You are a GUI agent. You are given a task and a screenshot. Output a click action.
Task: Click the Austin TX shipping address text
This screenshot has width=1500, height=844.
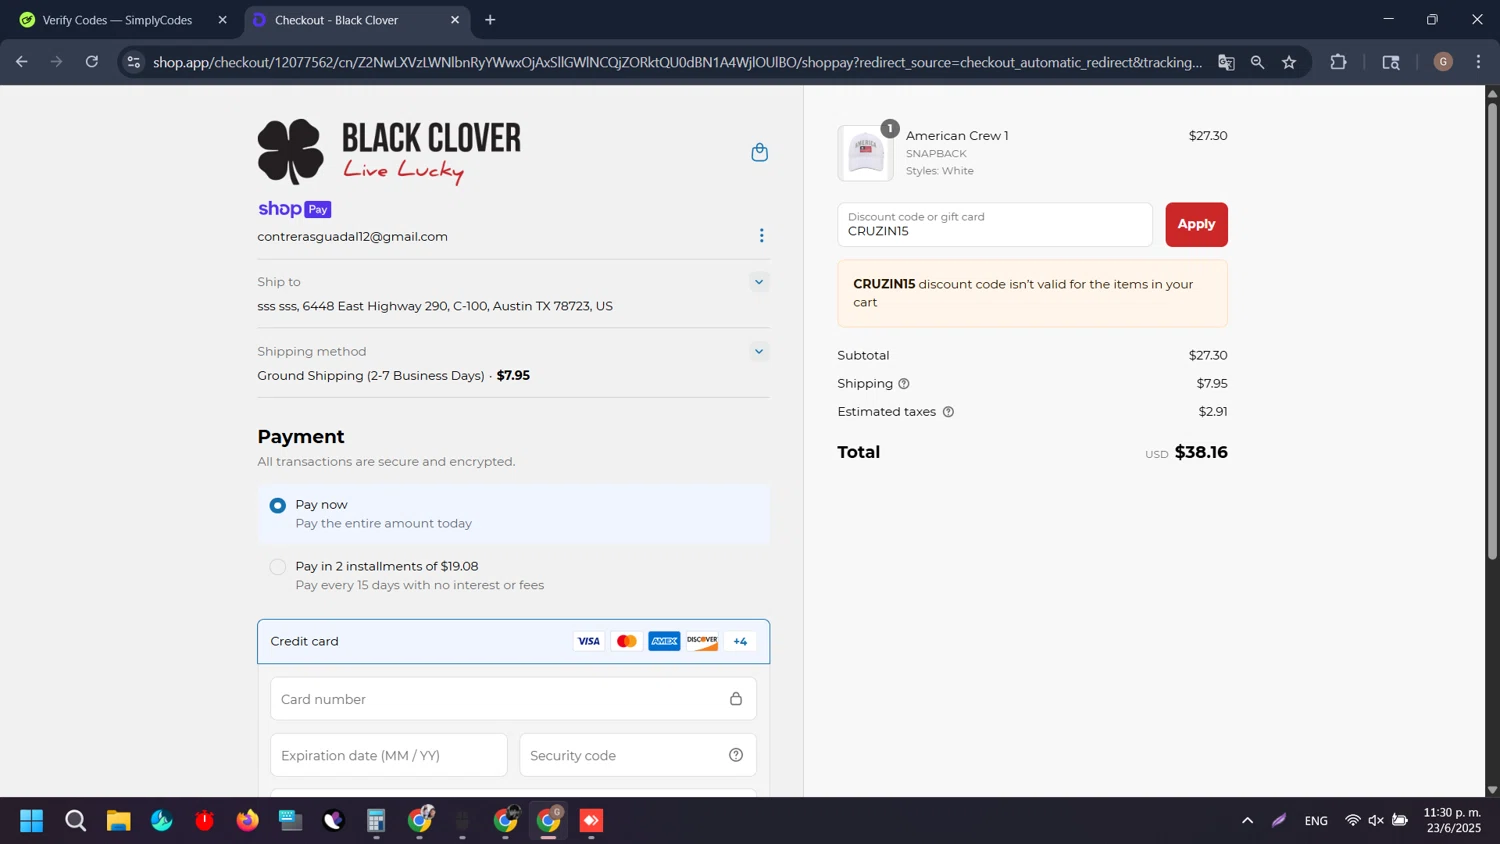point(435,306)
